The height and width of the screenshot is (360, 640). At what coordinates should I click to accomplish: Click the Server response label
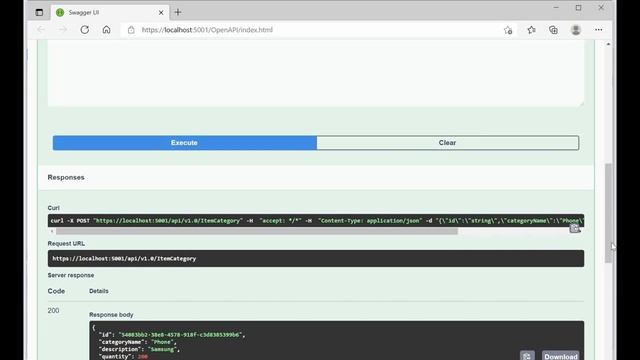coord(71,275)
